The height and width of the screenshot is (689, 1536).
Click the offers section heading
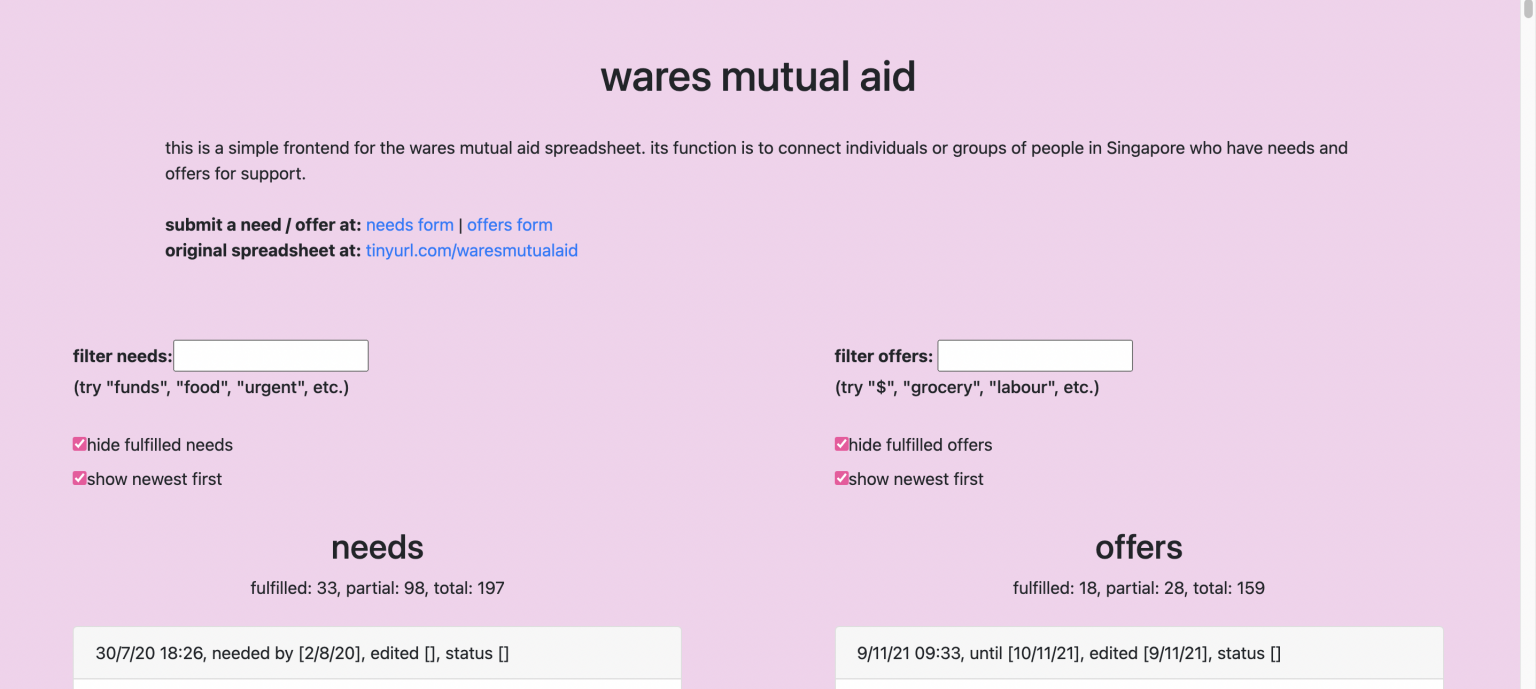tap(1139, 547)
